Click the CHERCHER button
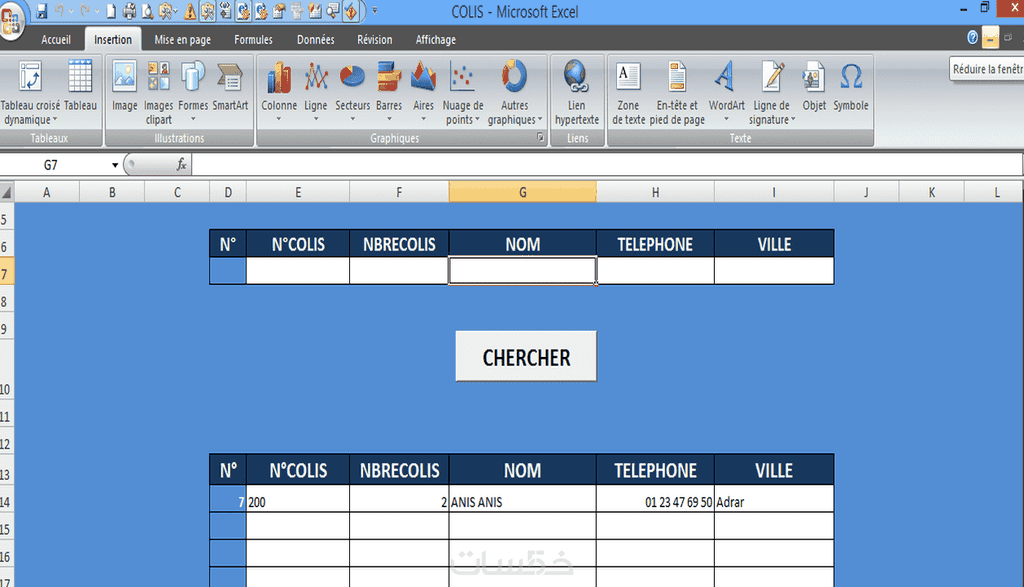Image resolution: width=1024 pixels, height=587 pixels. tap(526, 357)
